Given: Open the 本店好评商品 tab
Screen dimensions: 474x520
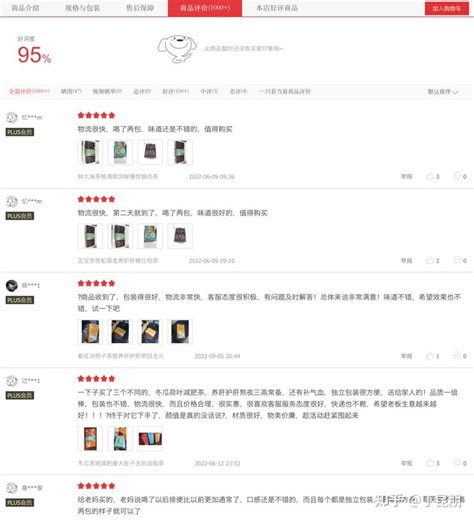Looking at the screenshot, I should (277, 8).
